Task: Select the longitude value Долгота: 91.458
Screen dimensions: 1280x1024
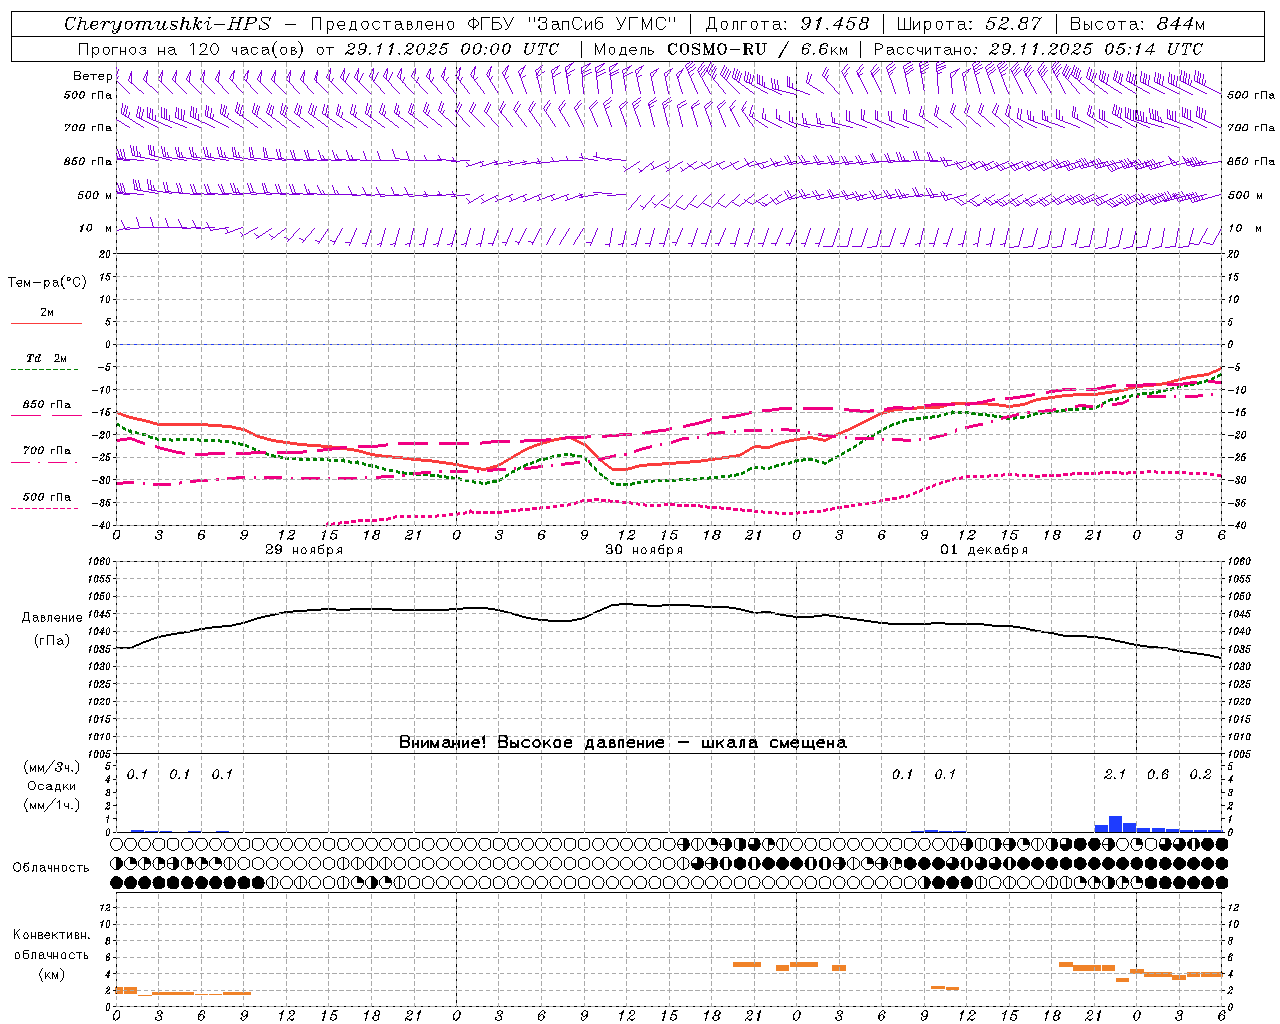Action: click(x=787, y=24)
